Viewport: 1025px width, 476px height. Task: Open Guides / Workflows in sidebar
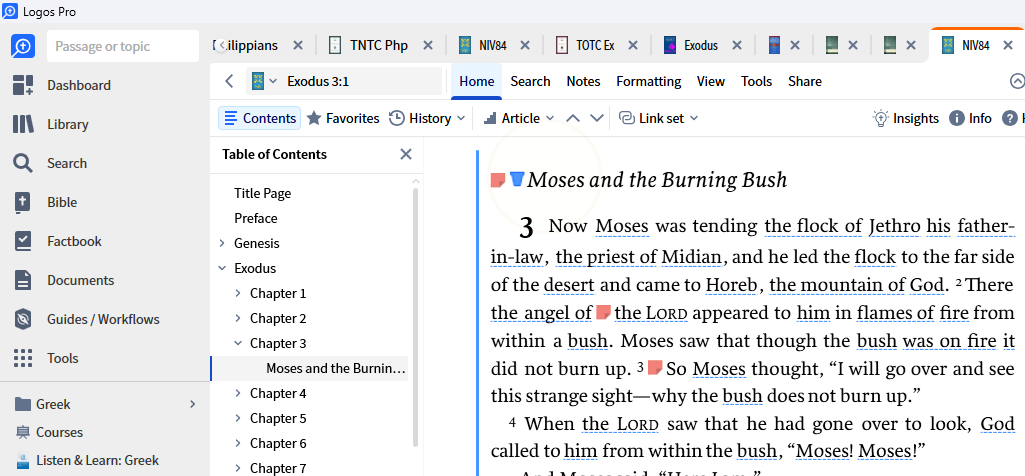[86, 319]
